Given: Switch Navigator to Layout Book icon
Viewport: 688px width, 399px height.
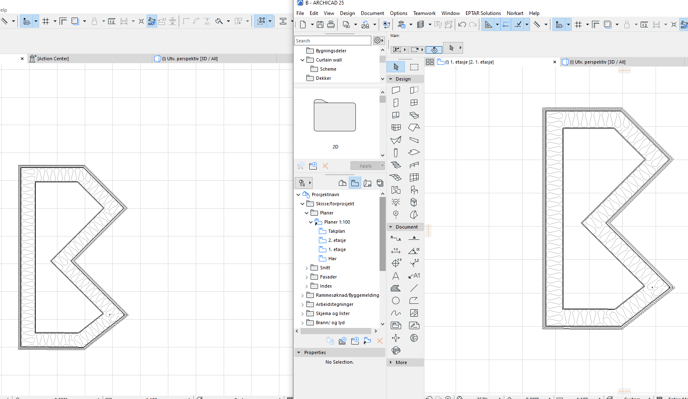Looking at the screenshot, I should (x=368, y=183).
